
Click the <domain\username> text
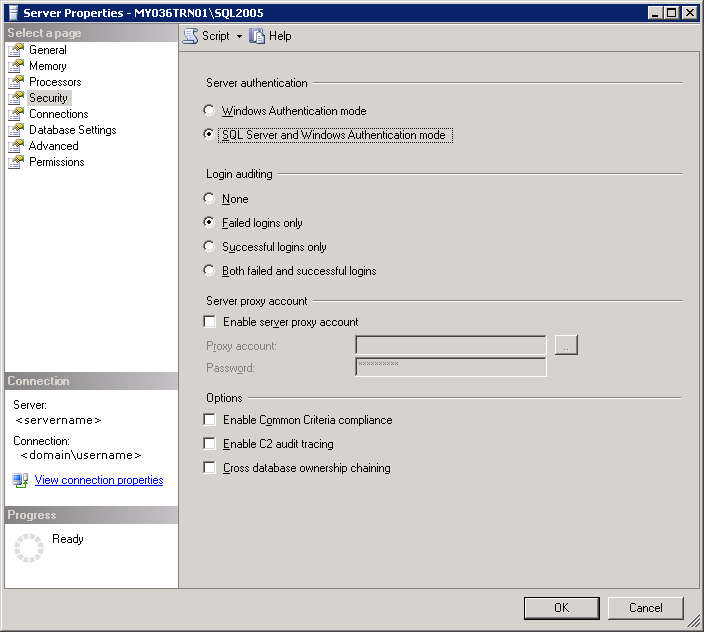pyautogui.click(x=81, y=455)
